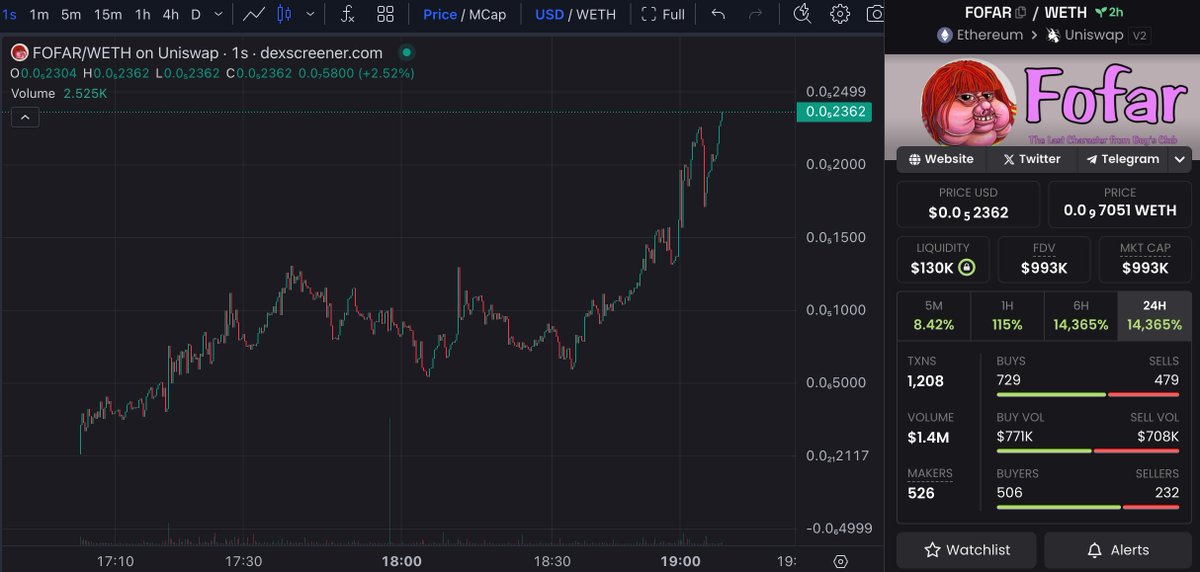Click the PRICE USD value box

(x=968, y=204)
